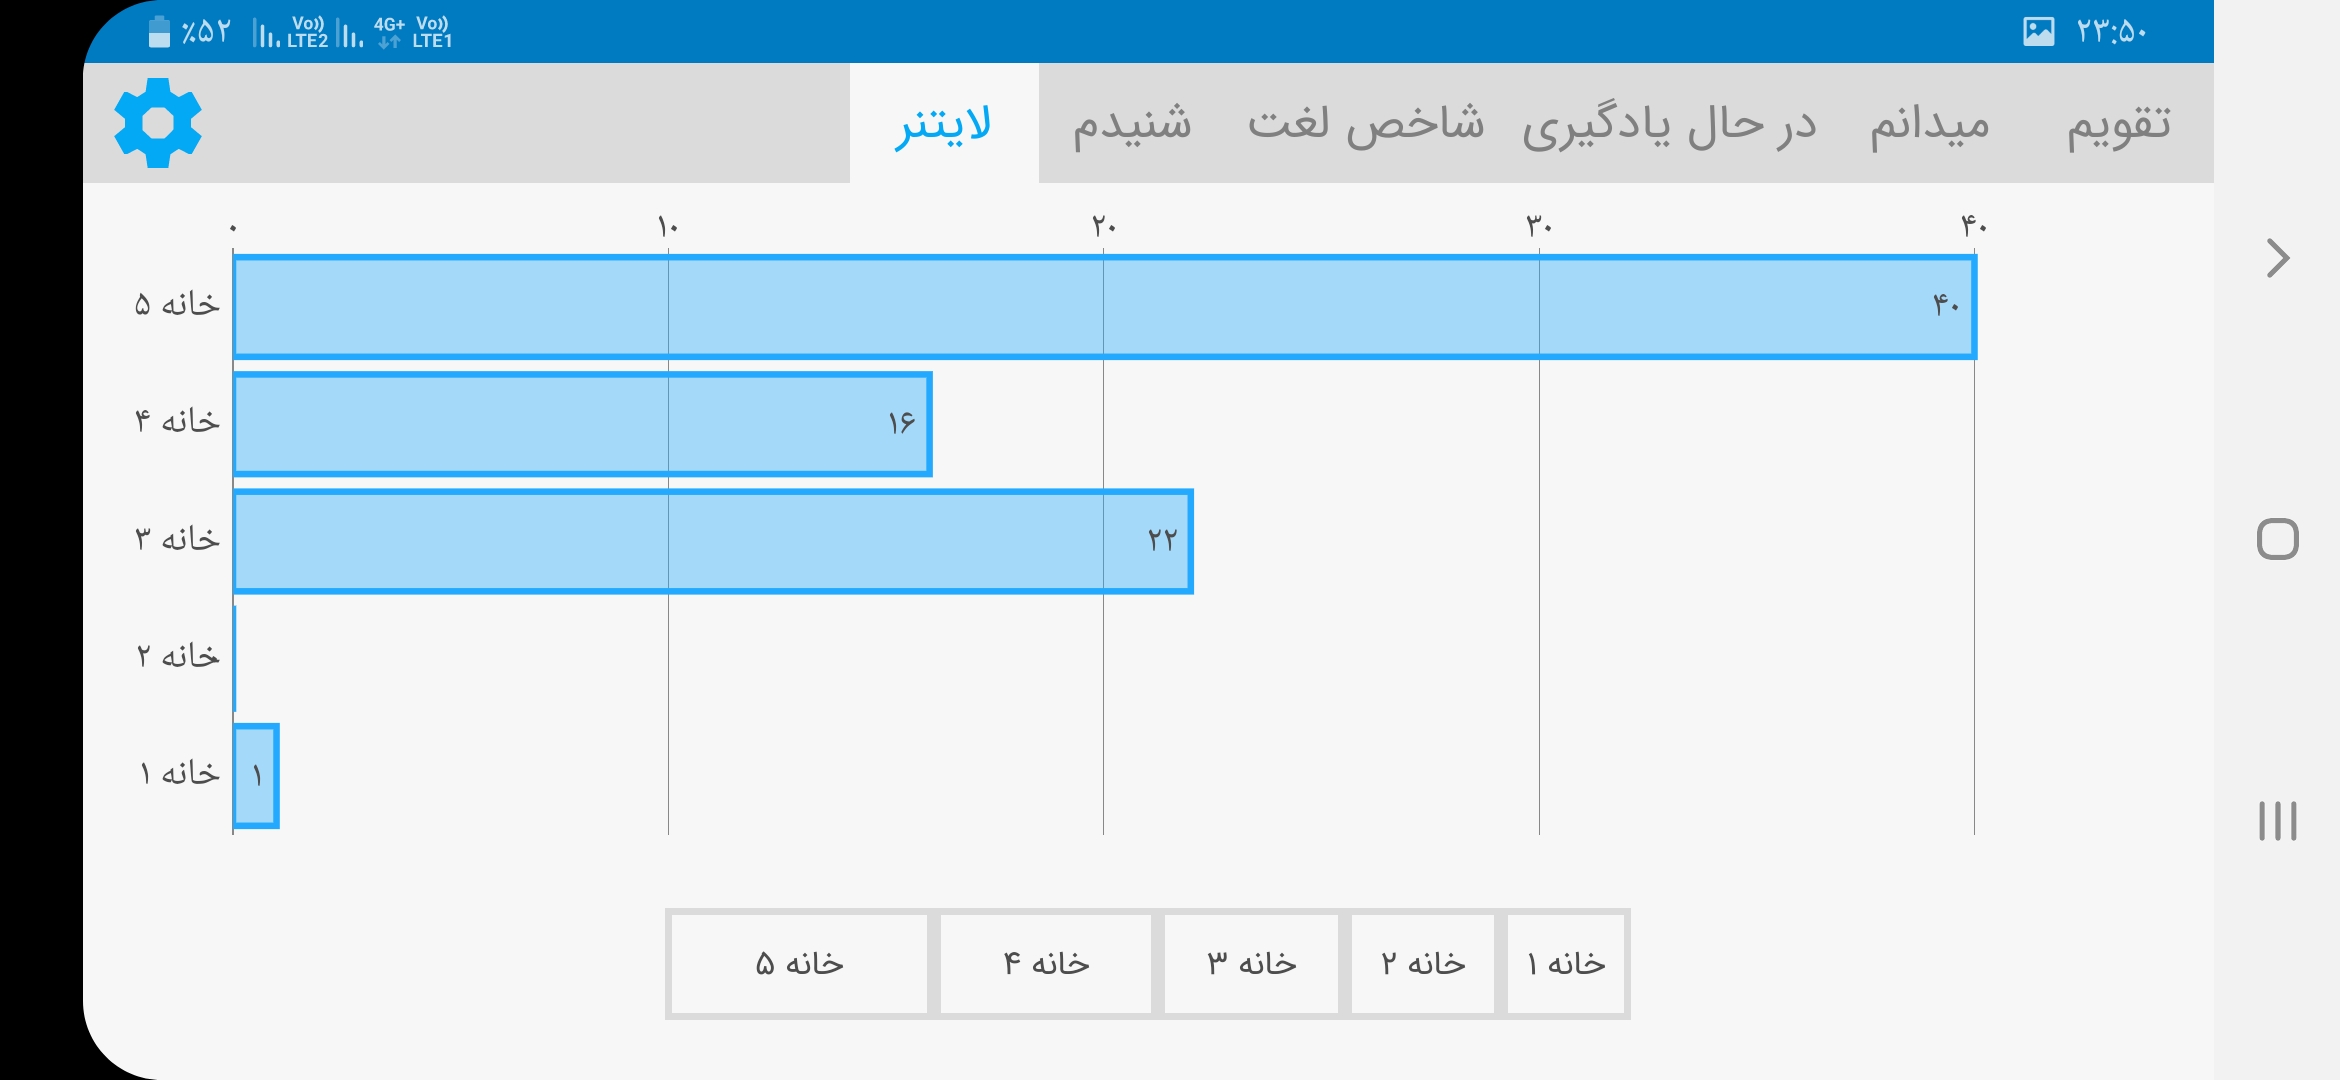Tap the LTE2 signal strength icon
The height and width of the screenshot is (1080, 2340).
point(290,33)
